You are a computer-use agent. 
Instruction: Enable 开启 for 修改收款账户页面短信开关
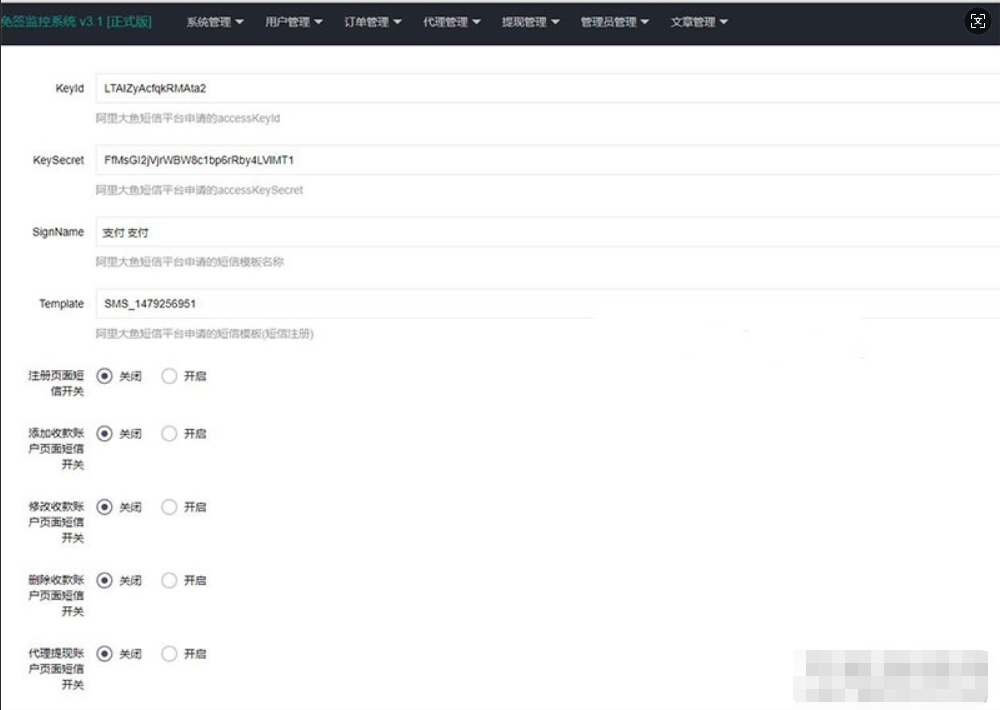(168, 507)
